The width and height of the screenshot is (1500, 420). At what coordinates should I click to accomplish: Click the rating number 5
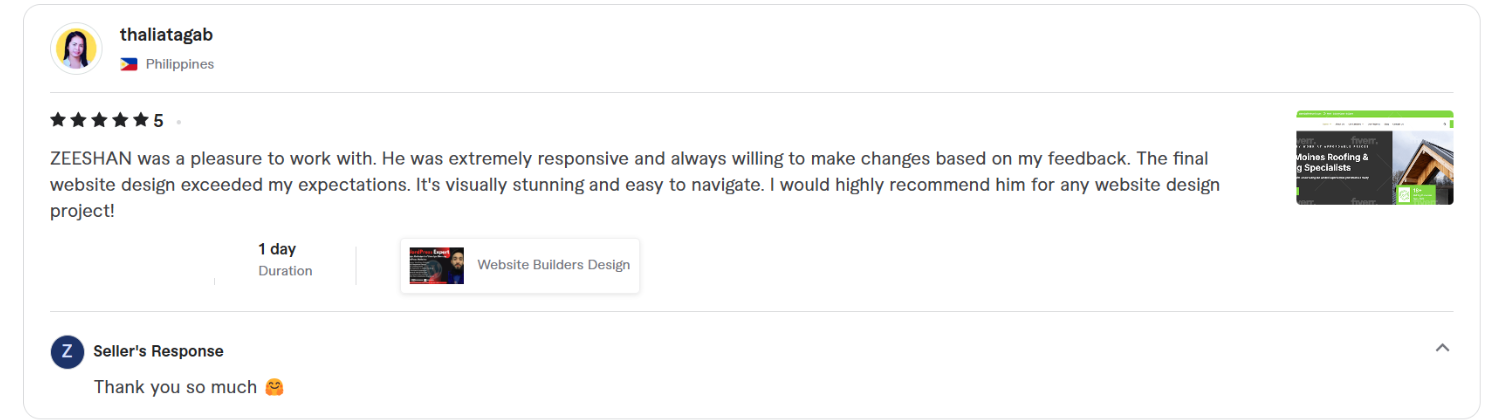point(158,121)
